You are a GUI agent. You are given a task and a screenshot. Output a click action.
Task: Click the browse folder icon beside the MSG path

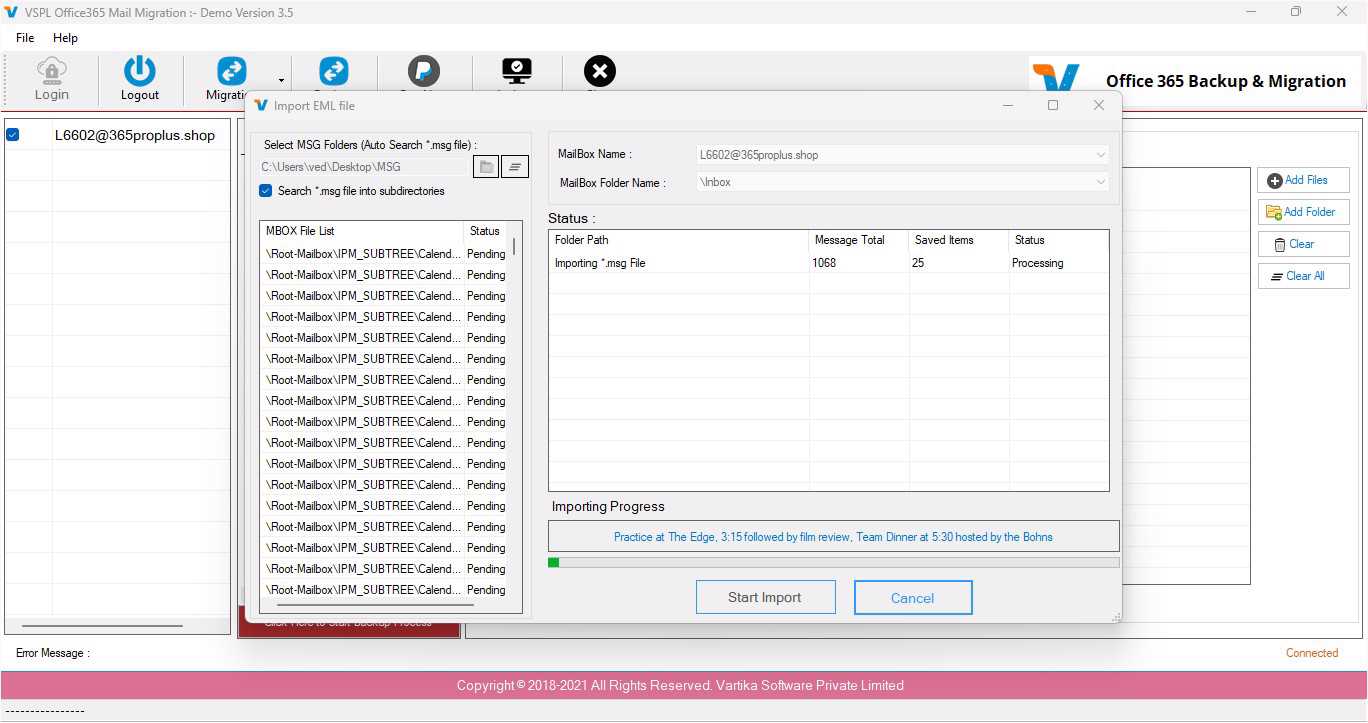486,167
